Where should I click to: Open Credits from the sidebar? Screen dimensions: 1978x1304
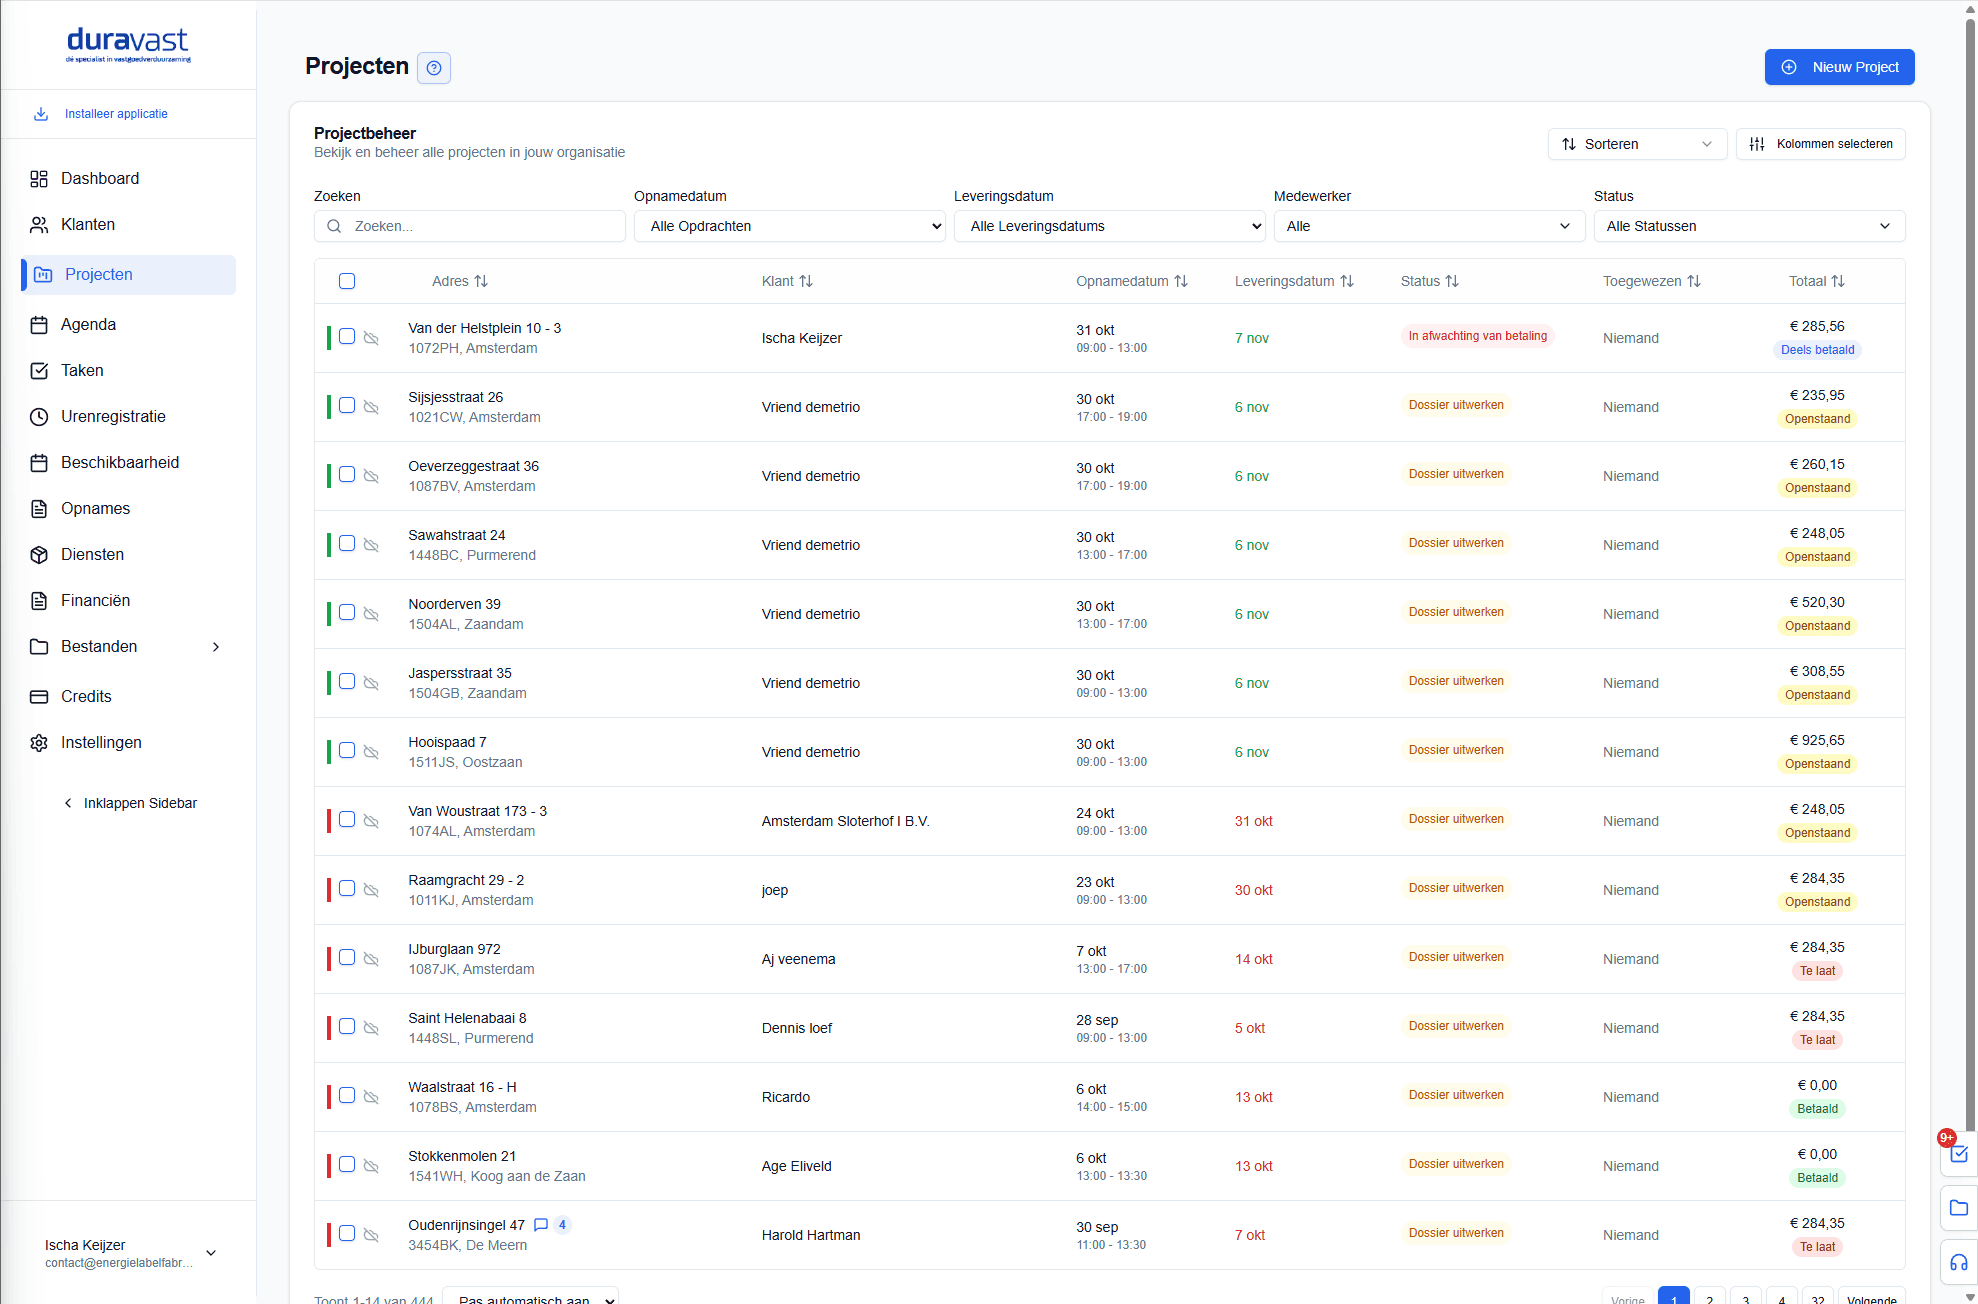click(x=86, y=696)
